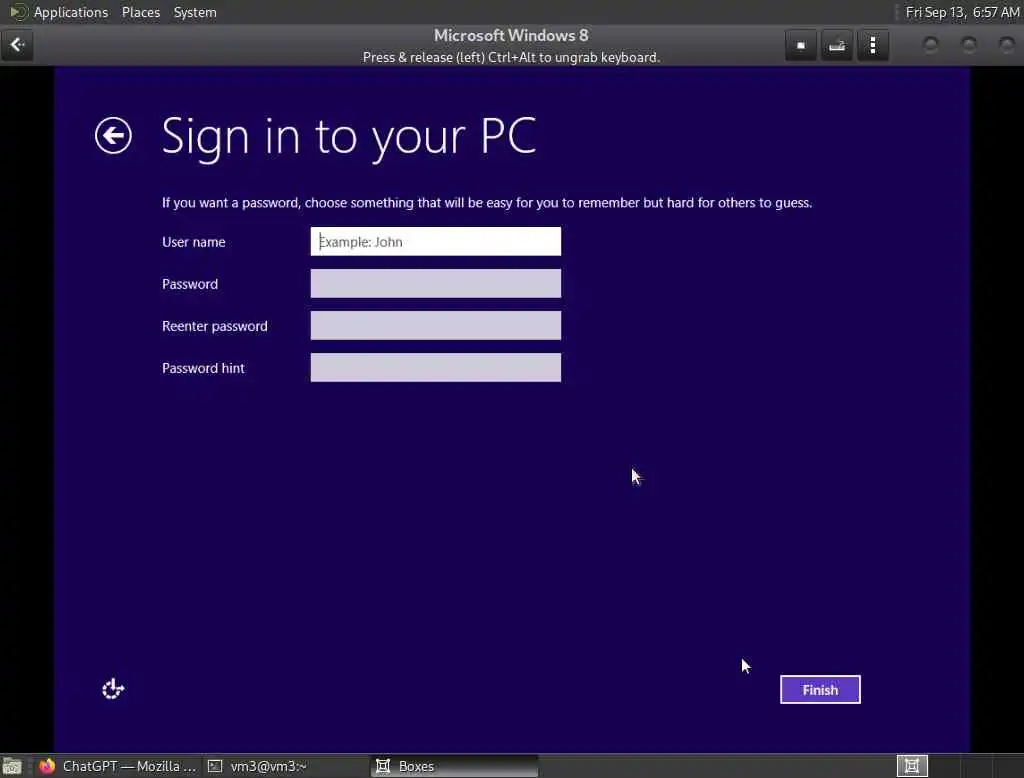Click the terminal icon in taskbar
This screenshot has height=778, width=1024.
215,766
